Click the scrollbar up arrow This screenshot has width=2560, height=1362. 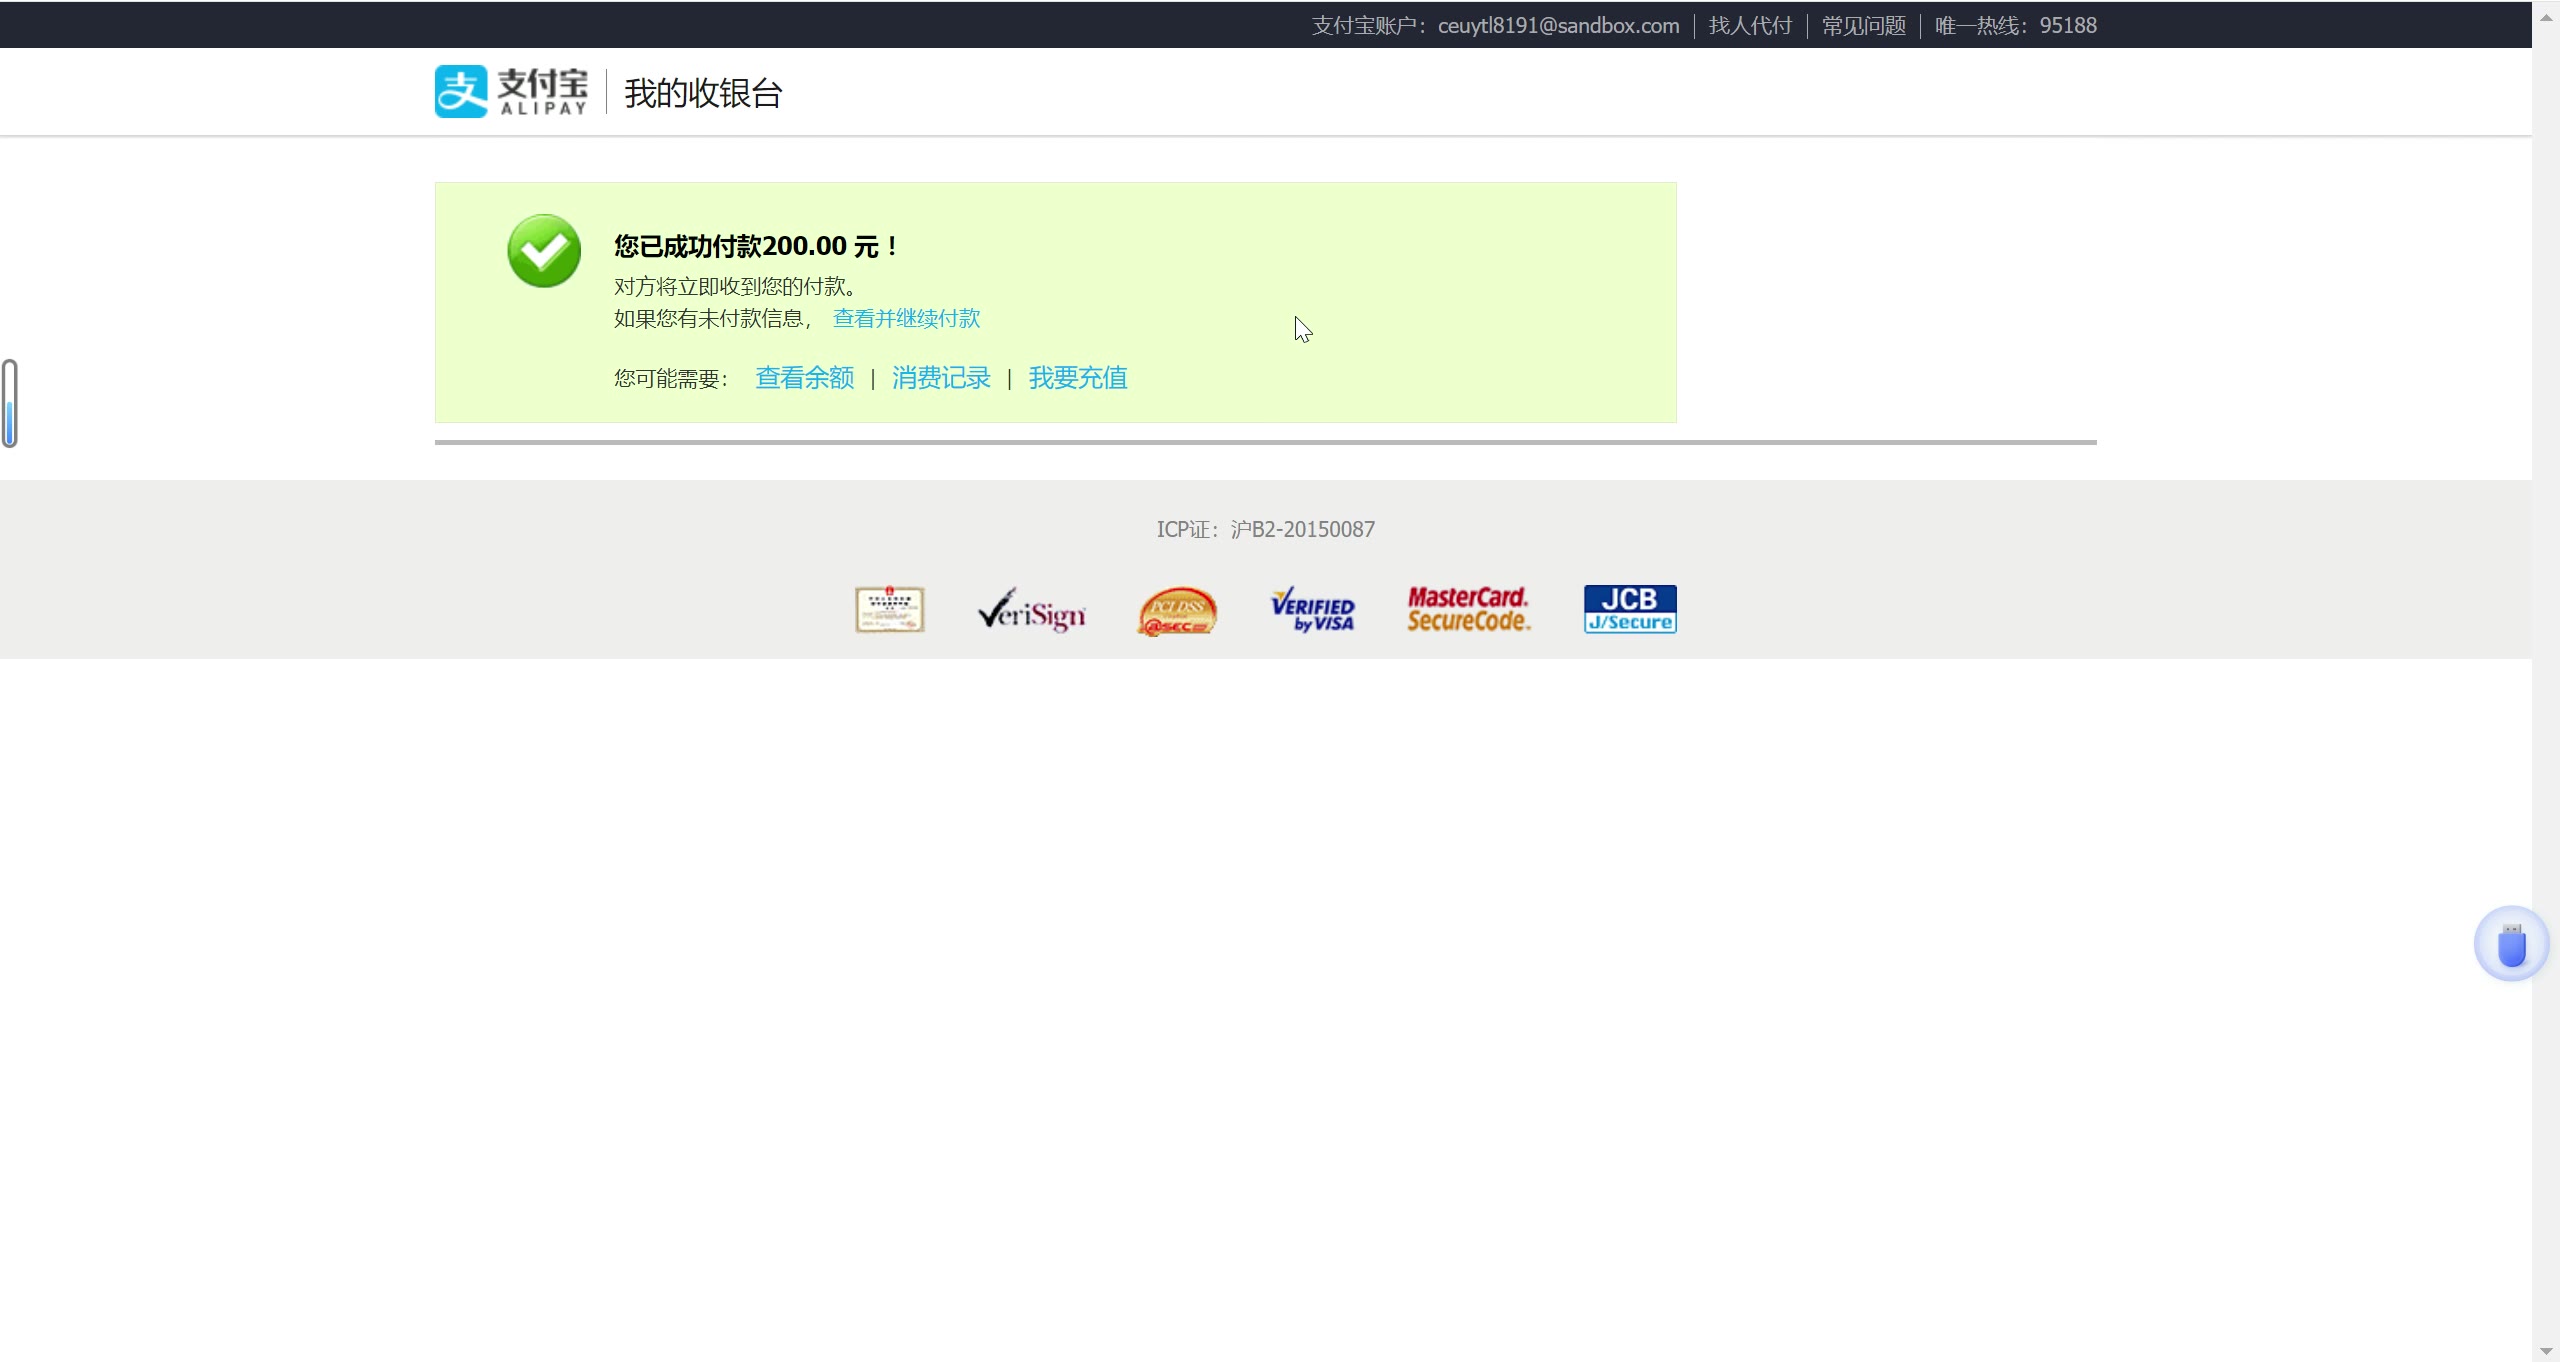pos(2546,16)
